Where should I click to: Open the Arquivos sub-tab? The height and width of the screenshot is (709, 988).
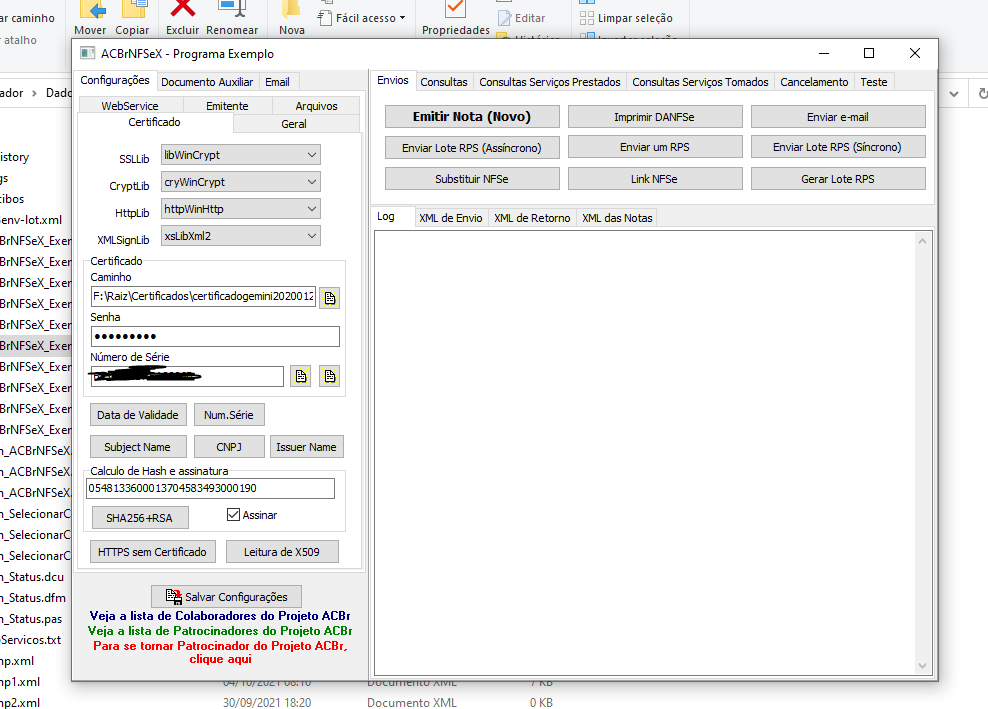tap(316, 106)
